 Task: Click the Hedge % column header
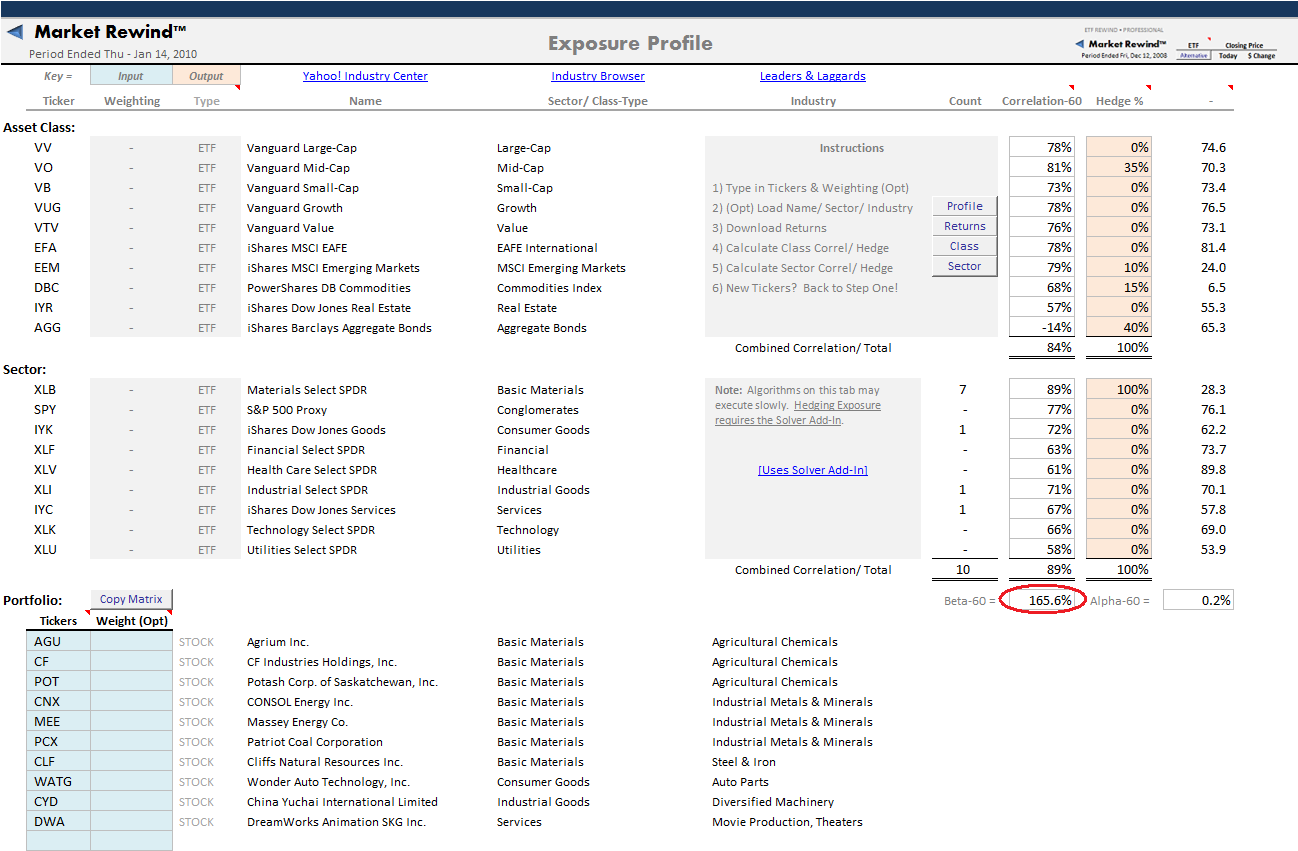click(x=1119, y=101)
